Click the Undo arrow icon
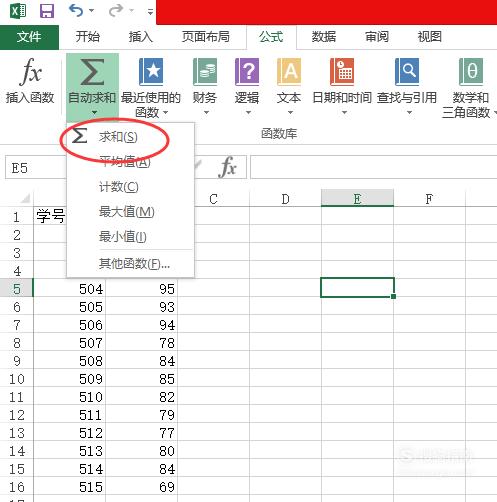 click(x=76, y=10)
